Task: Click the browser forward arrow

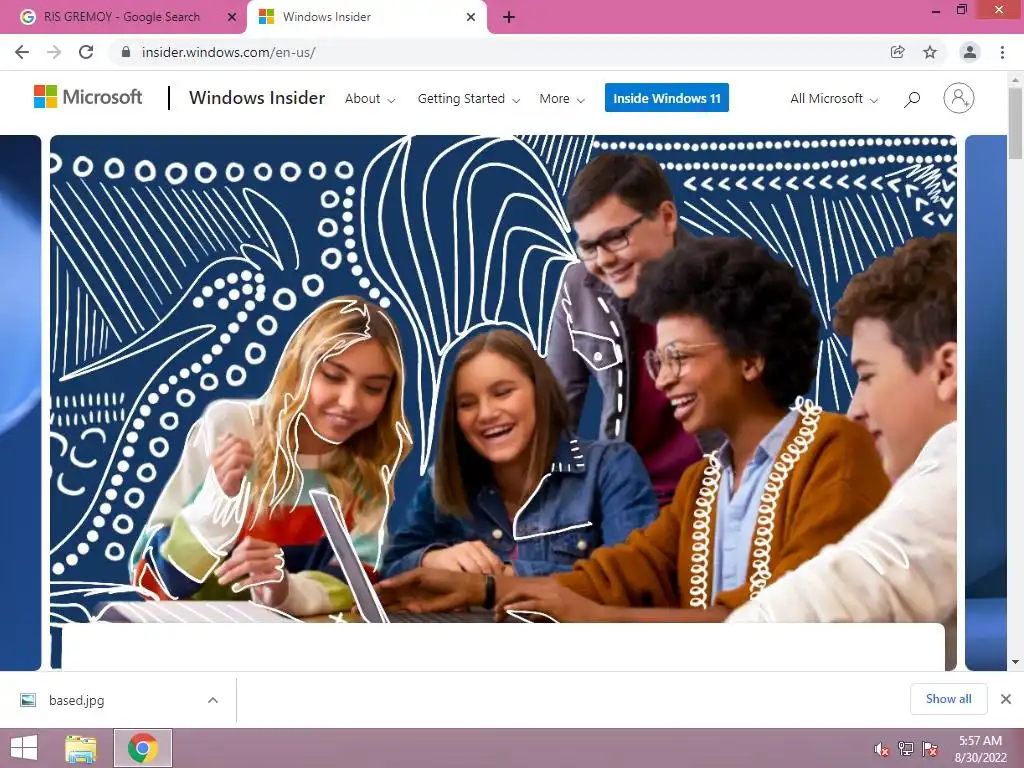Action: pyautogui.click(x=54, y=52)
